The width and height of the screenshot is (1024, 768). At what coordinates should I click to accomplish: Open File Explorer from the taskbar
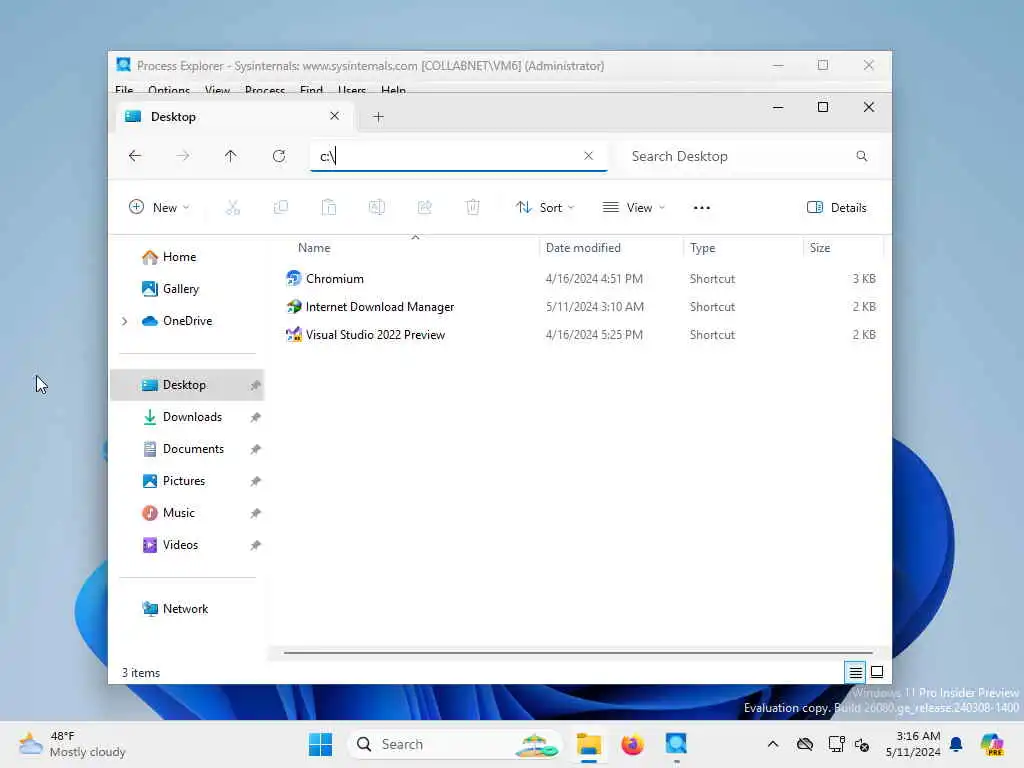[x=588, y=744]
